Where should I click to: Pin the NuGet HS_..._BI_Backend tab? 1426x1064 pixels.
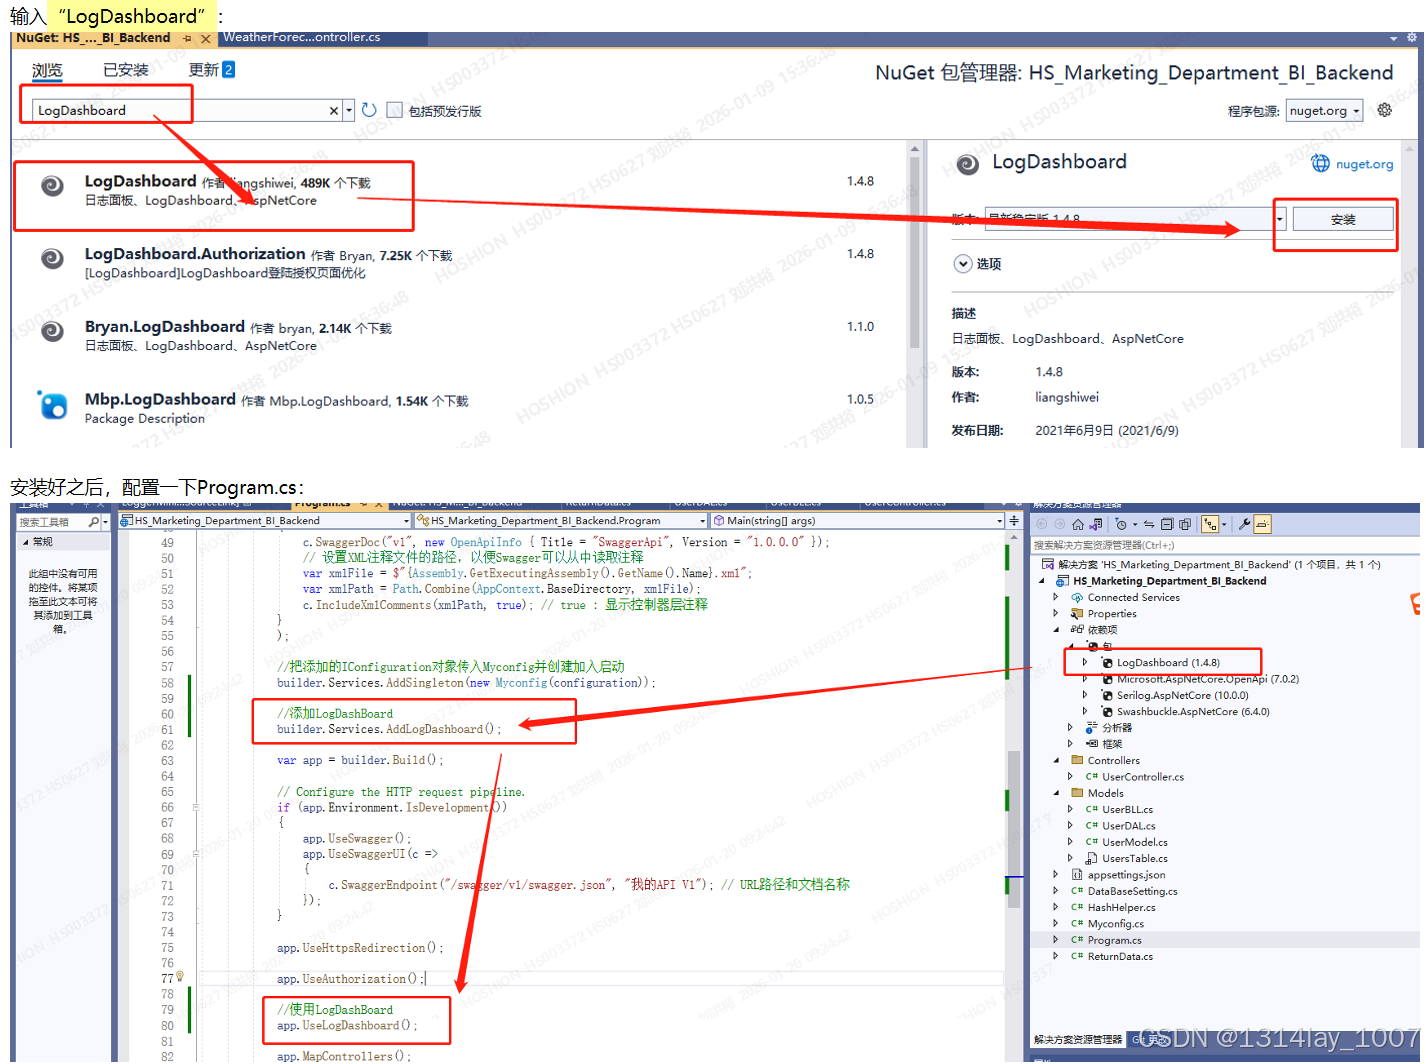click(x=187, y=38)
